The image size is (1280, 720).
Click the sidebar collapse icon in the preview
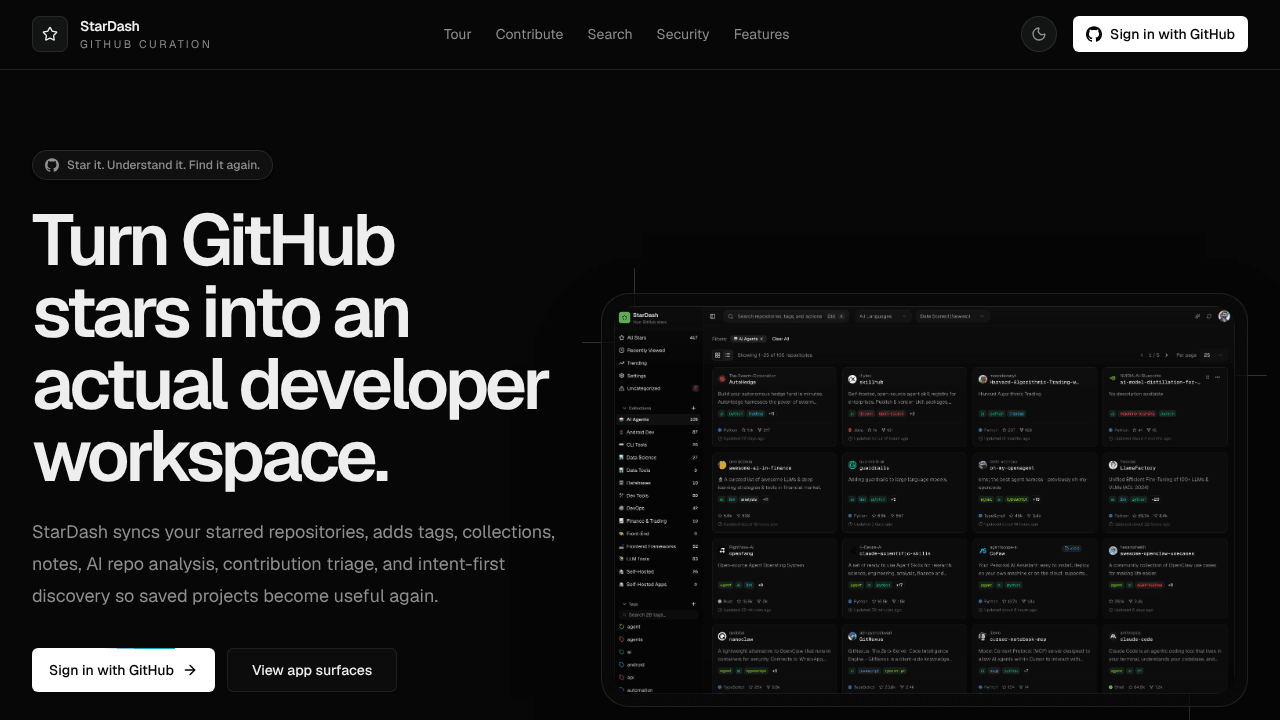pyautogui.click(x=712, y=316)
